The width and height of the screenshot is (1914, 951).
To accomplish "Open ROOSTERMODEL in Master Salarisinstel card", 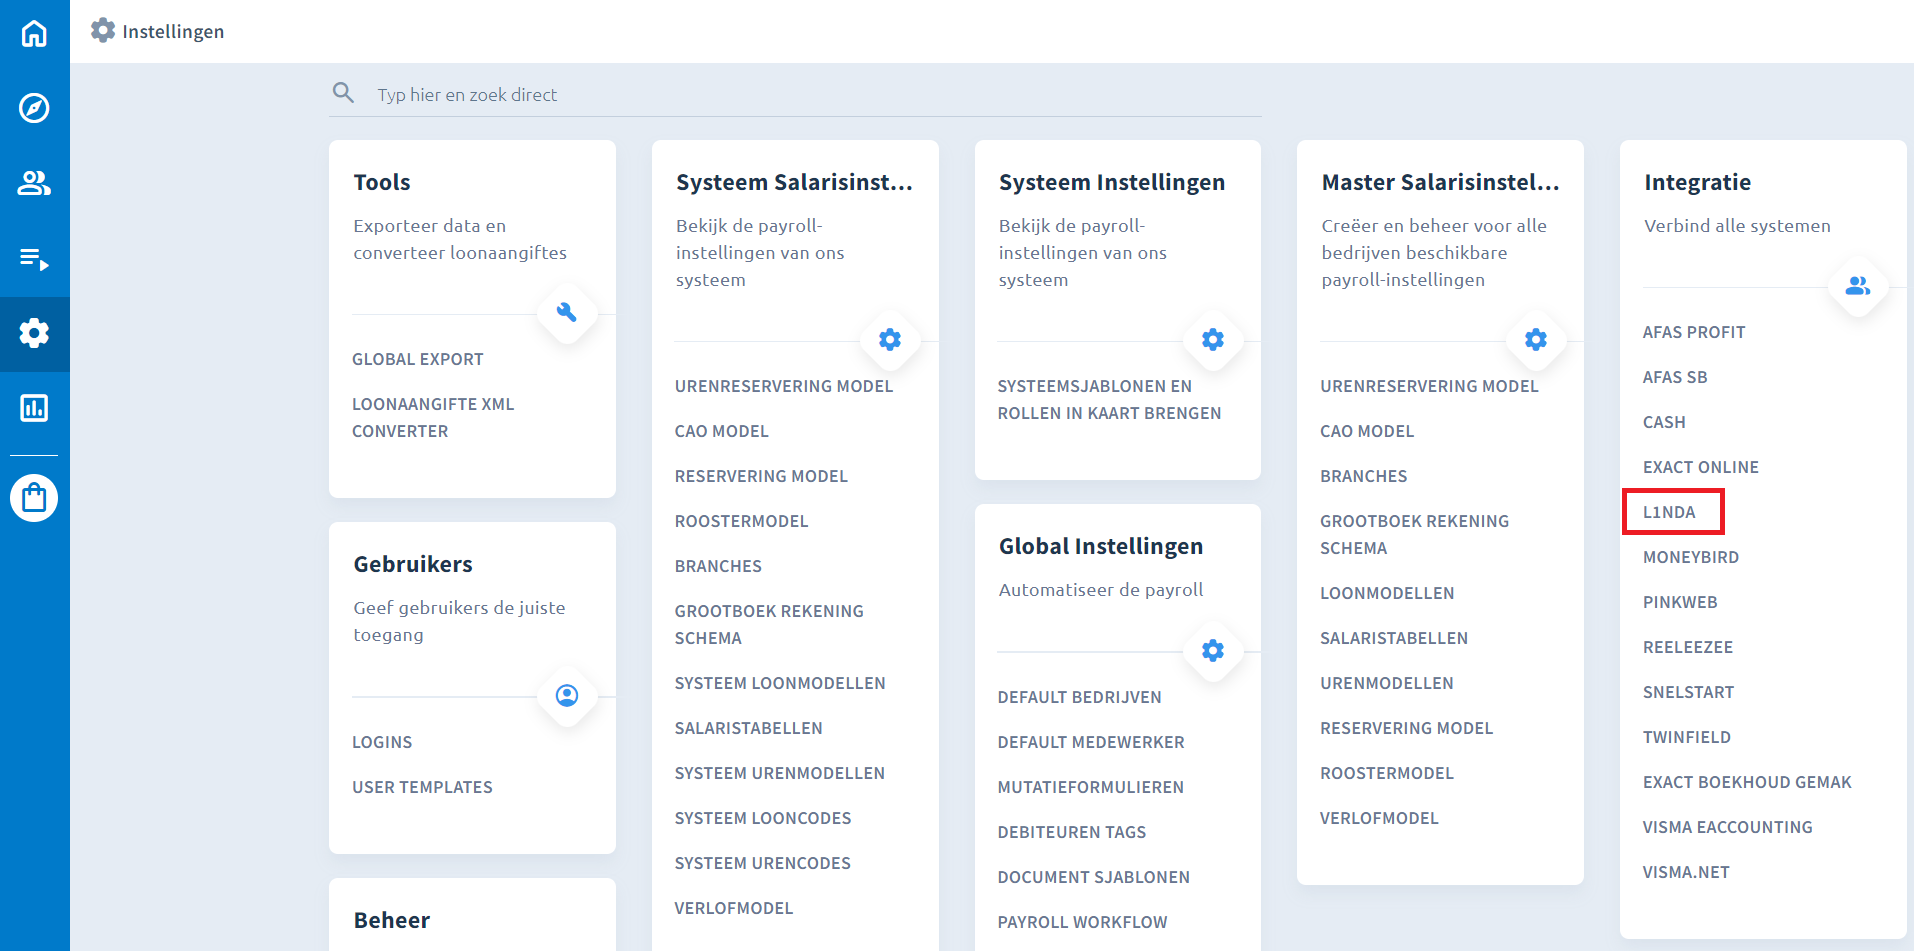I will coord(1387,773).
